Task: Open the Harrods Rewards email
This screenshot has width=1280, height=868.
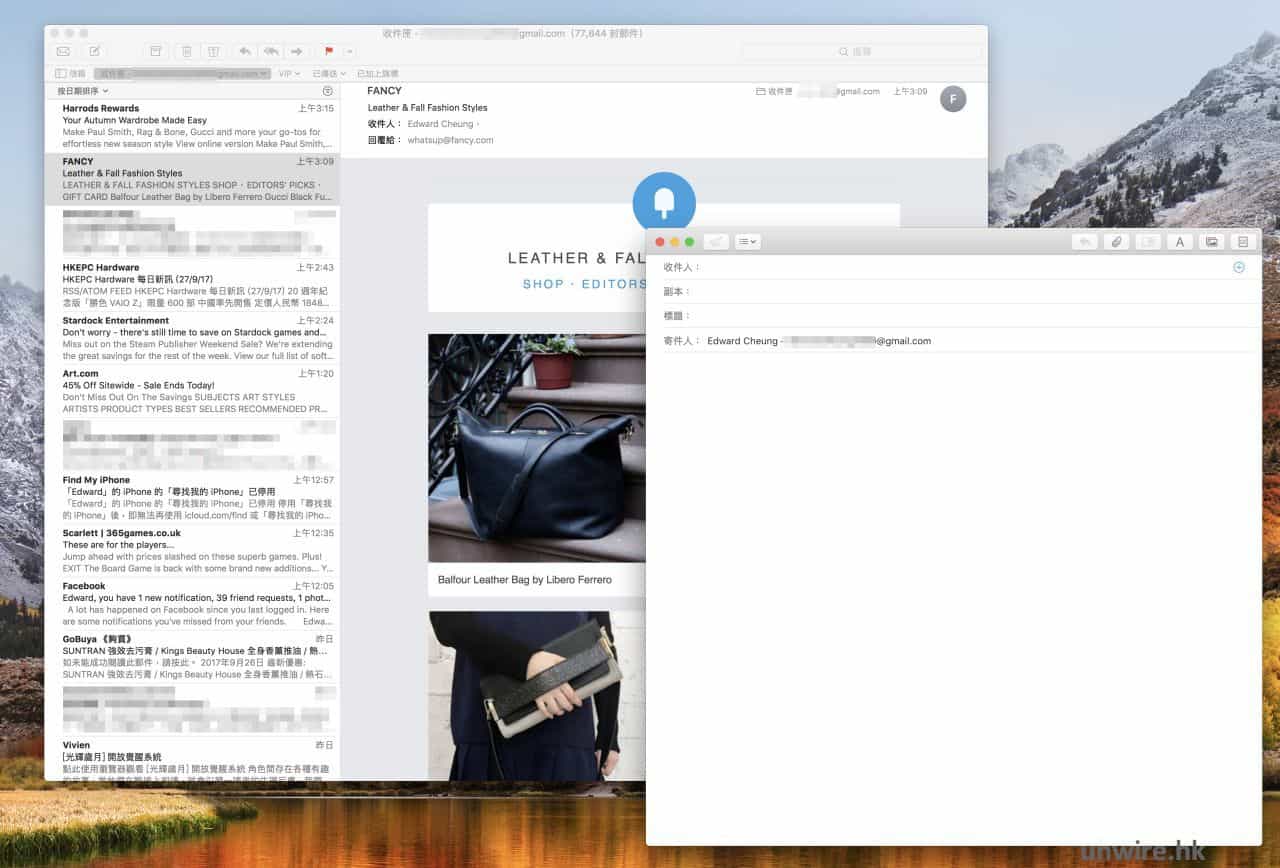Action: tap(192, 126)
